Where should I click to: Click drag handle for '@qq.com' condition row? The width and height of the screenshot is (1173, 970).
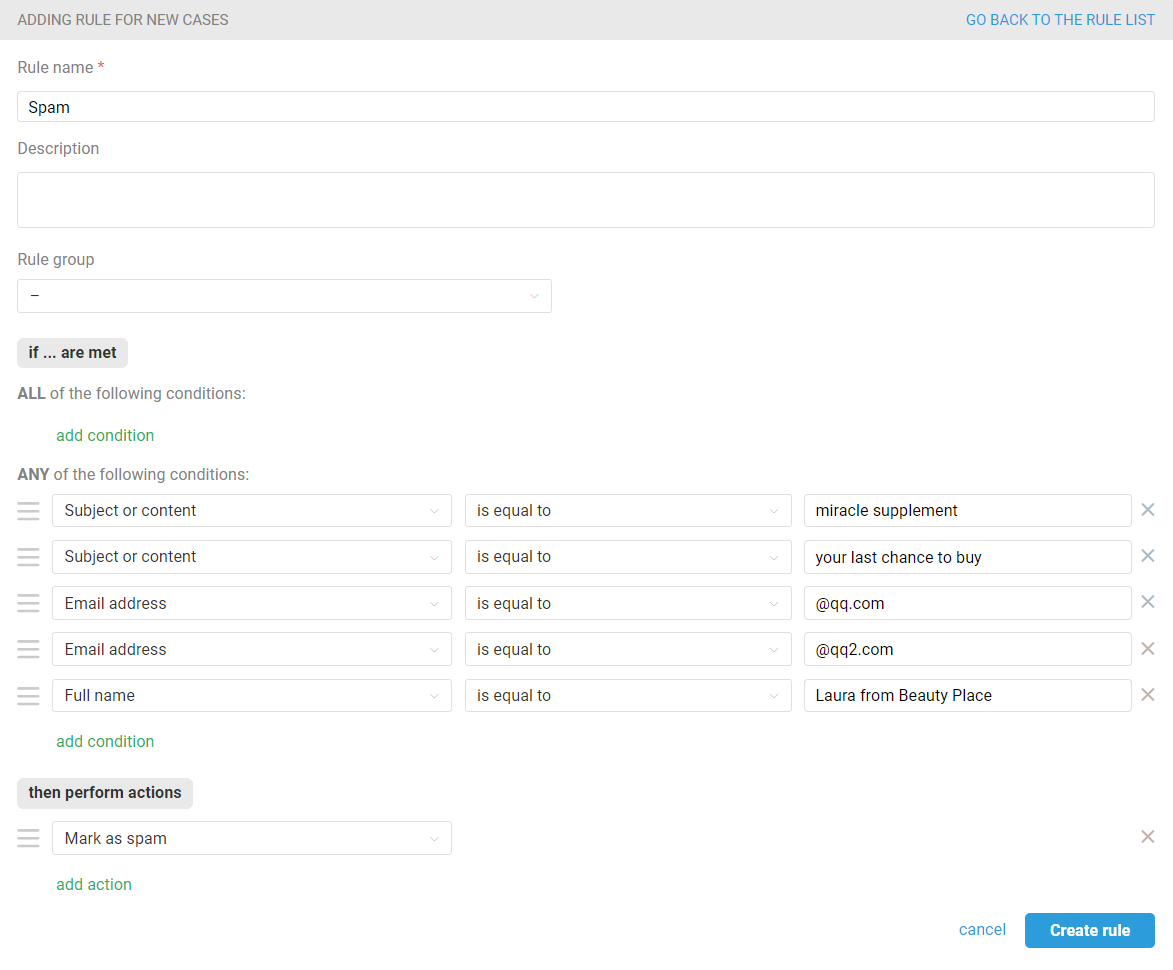coord(28,603)
